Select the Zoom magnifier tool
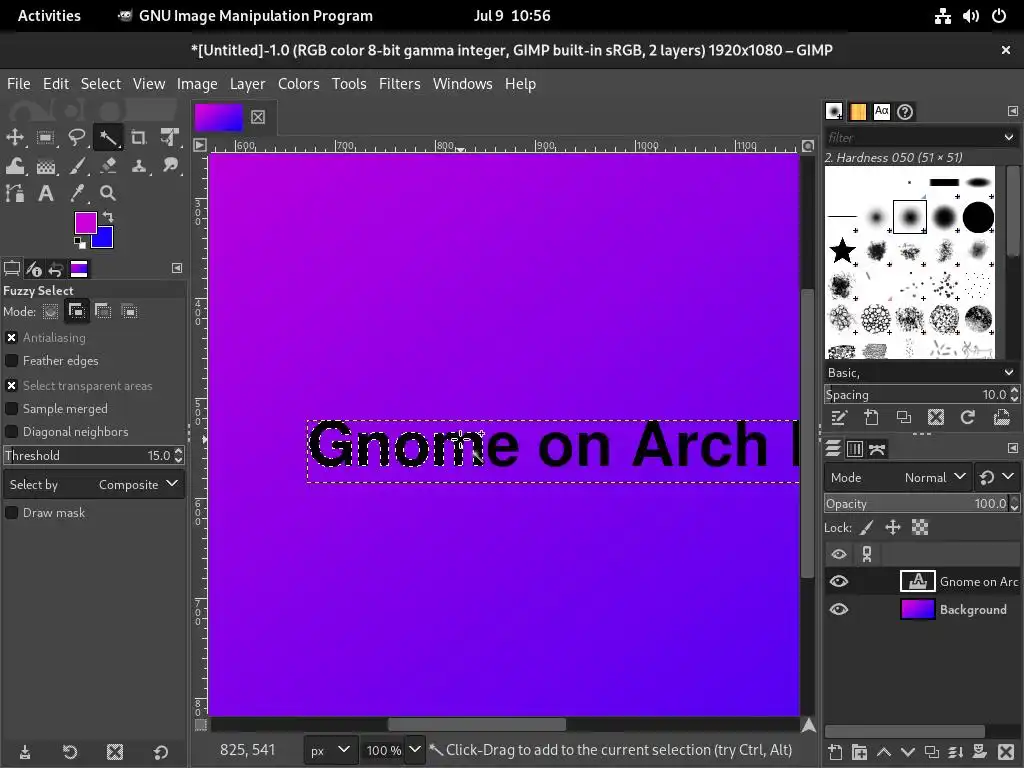 click(x=108, y=193)
